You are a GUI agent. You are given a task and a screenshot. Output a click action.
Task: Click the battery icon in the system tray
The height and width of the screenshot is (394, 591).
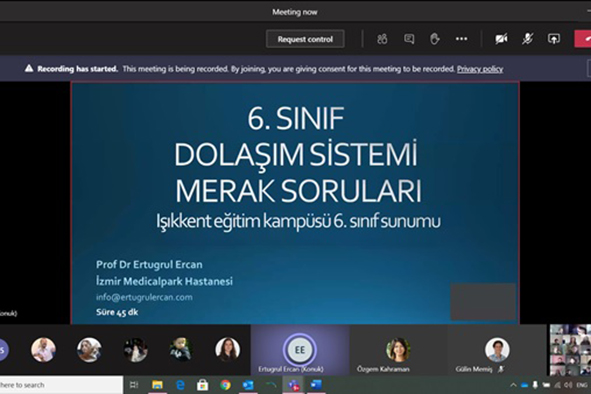[546, 385]
